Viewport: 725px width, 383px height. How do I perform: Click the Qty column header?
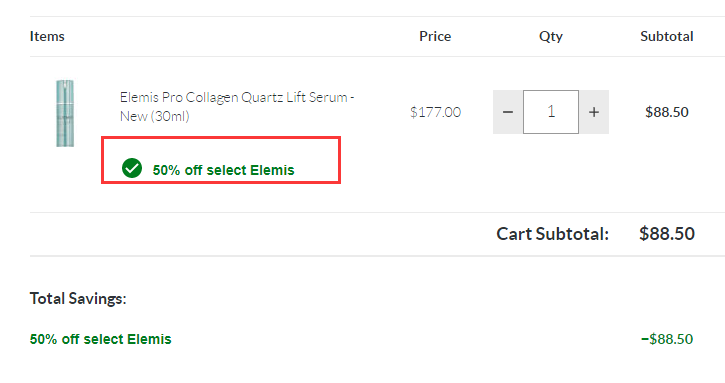551,37
